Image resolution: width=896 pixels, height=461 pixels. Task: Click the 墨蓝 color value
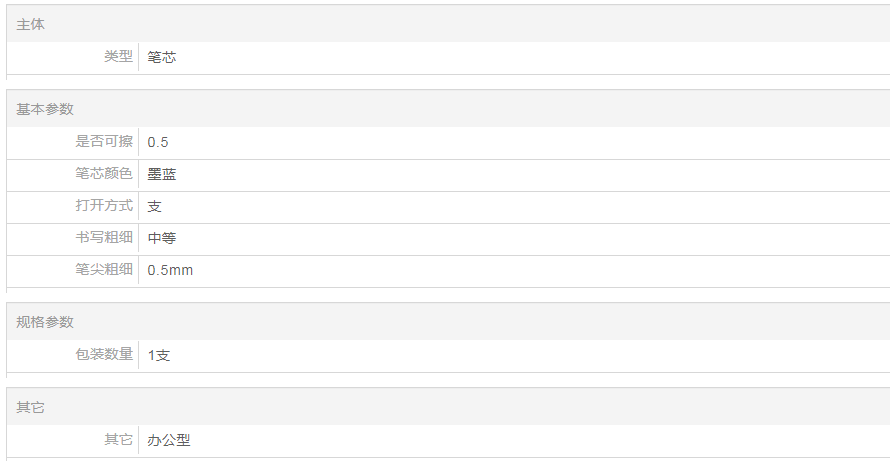click(162, 174)
